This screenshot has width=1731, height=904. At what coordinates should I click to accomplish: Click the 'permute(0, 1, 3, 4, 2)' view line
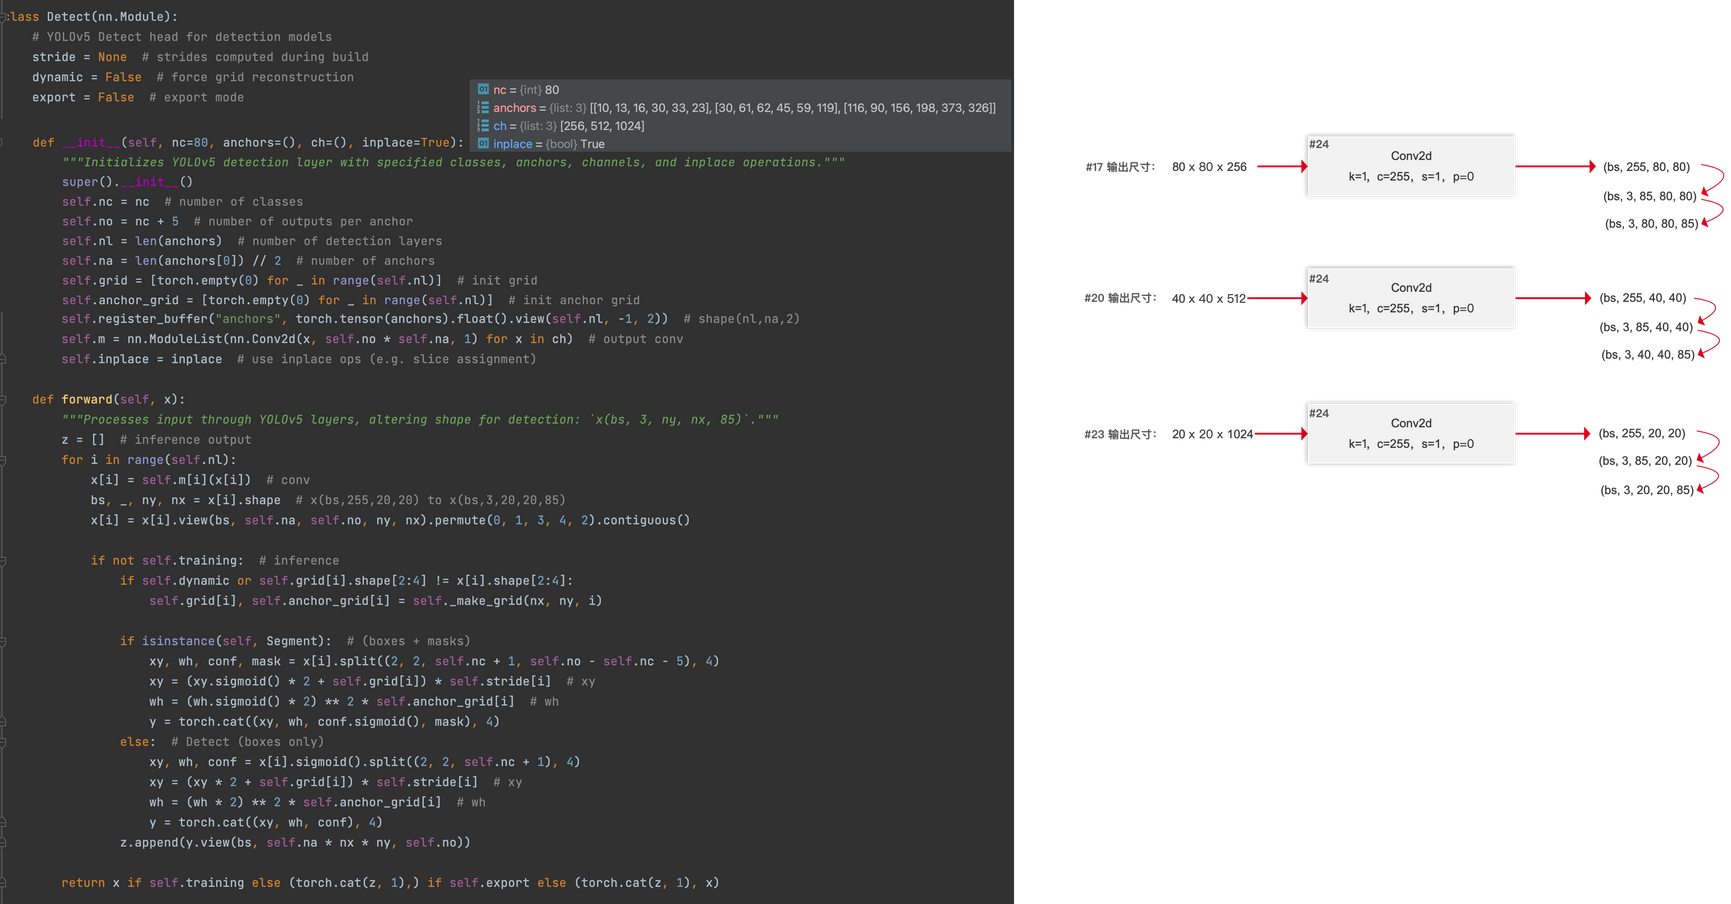[x=390, y=520]
